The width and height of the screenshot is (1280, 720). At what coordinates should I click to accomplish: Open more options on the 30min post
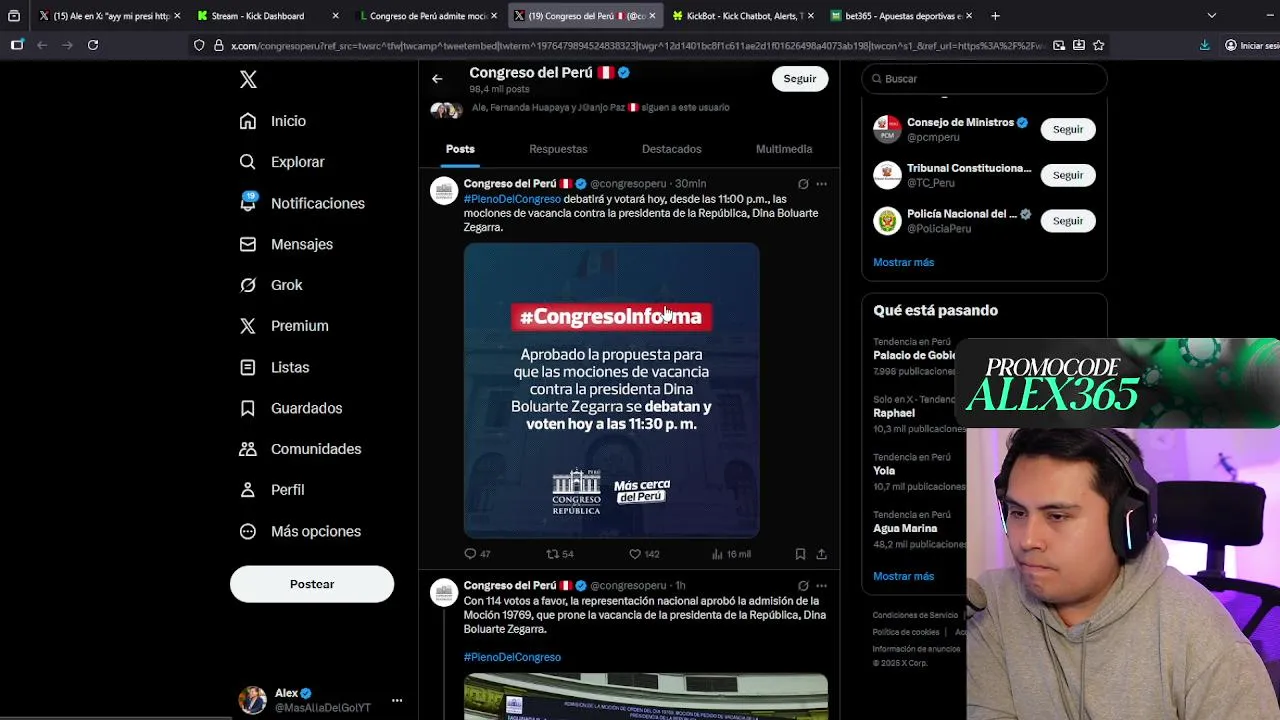(821, 184)
